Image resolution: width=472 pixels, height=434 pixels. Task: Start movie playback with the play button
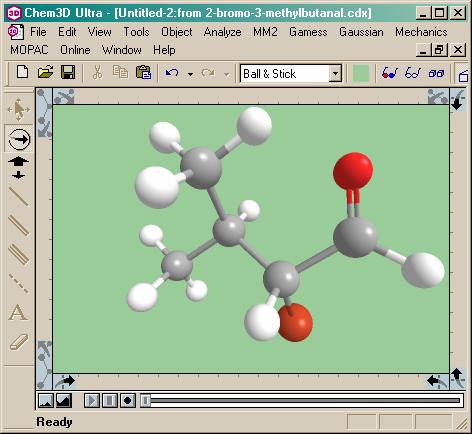92,400
